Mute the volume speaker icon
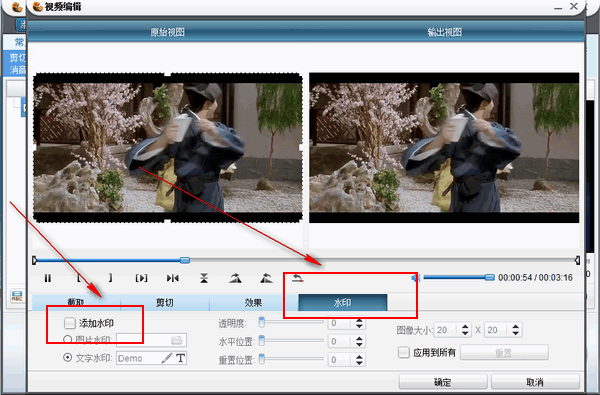 (415, 277)
